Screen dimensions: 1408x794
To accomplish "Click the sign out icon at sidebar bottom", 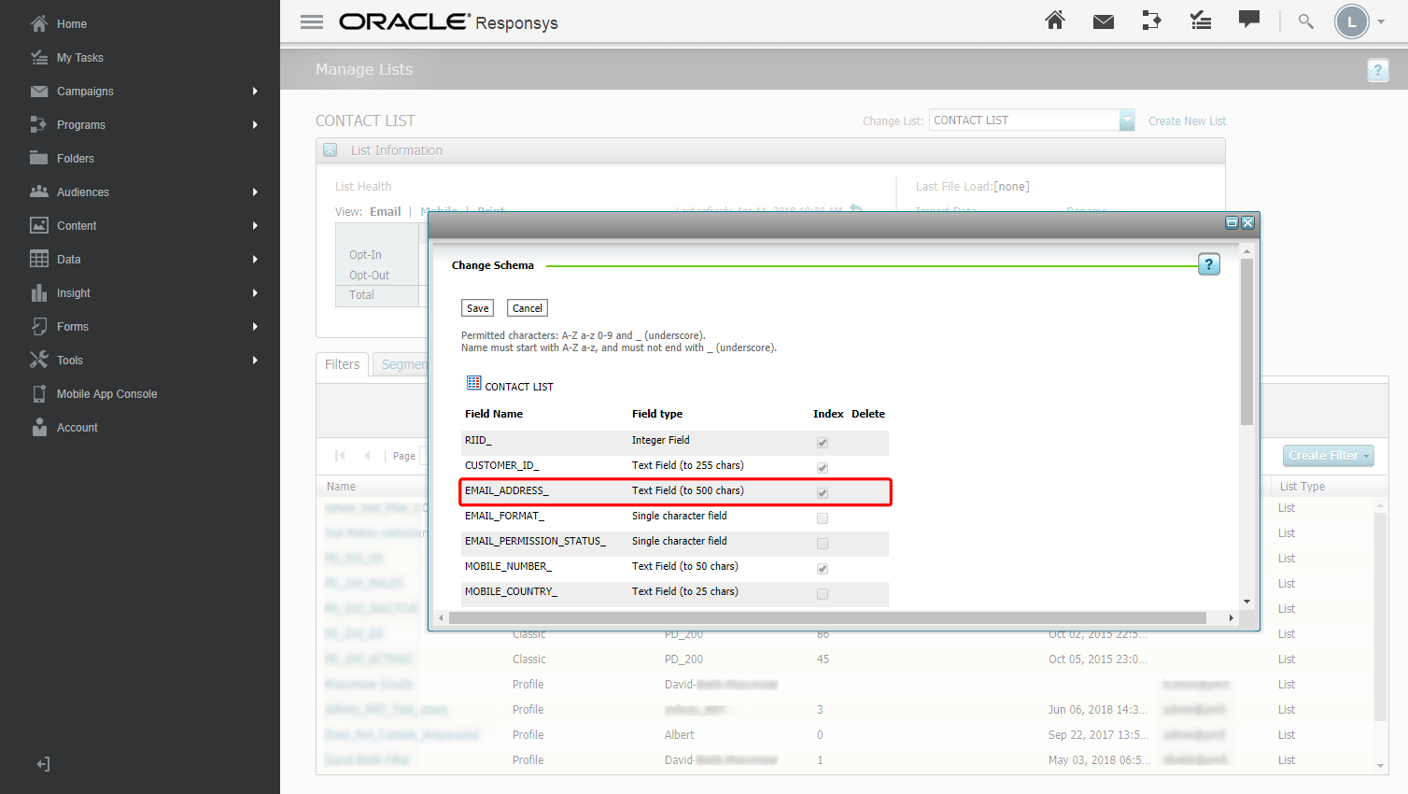I will point(43,764).
